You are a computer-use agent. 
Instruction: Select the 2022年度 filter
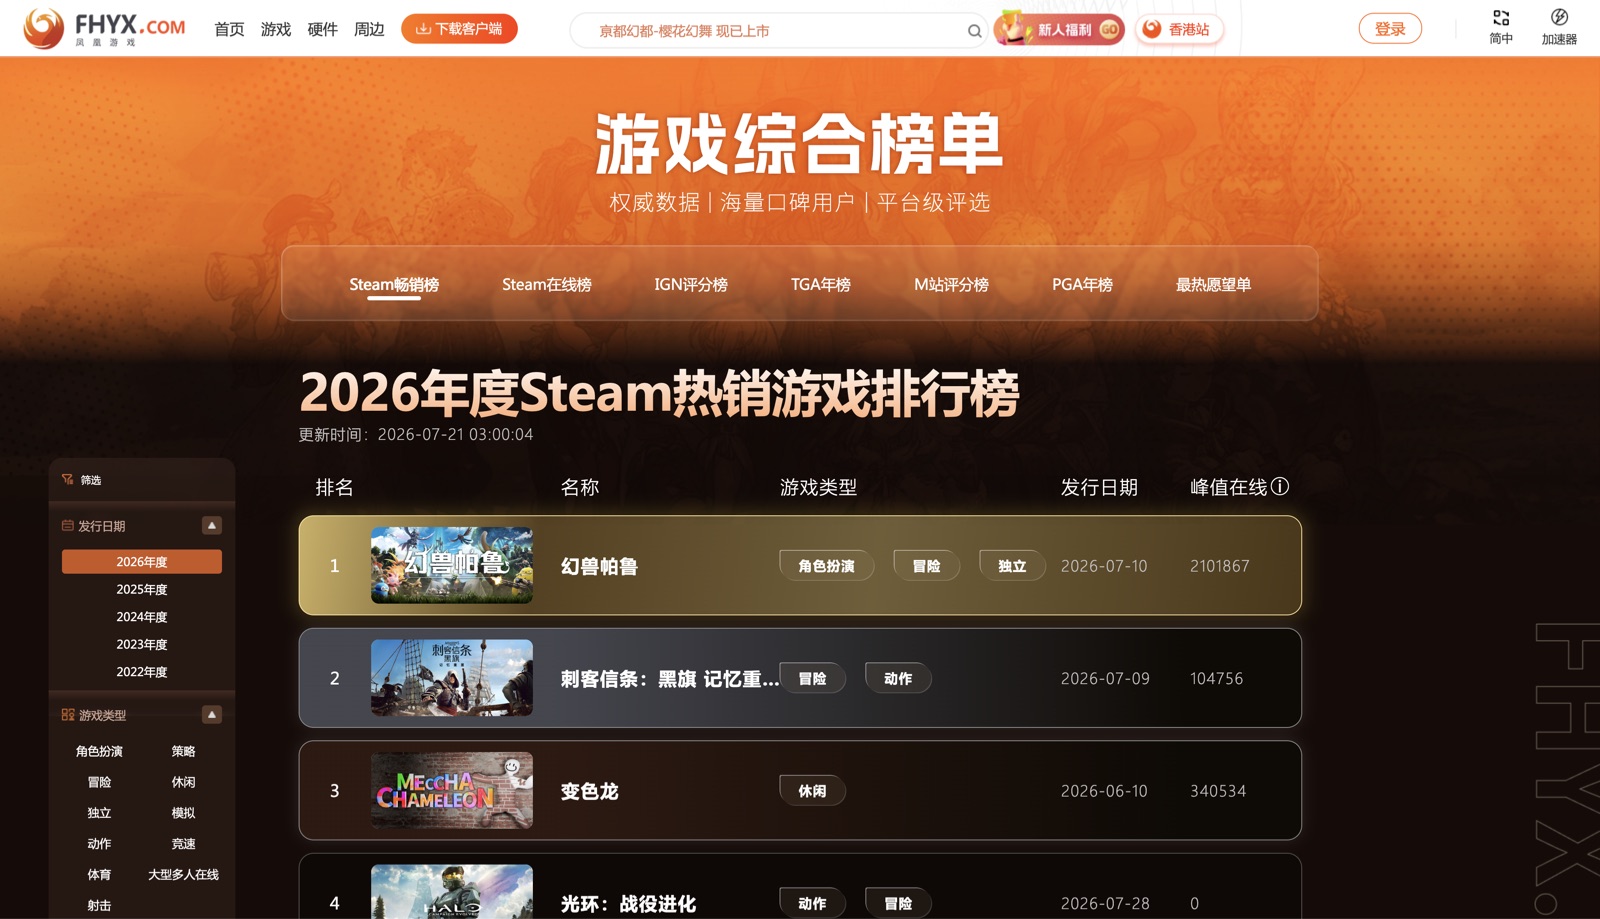coord(142,672)
